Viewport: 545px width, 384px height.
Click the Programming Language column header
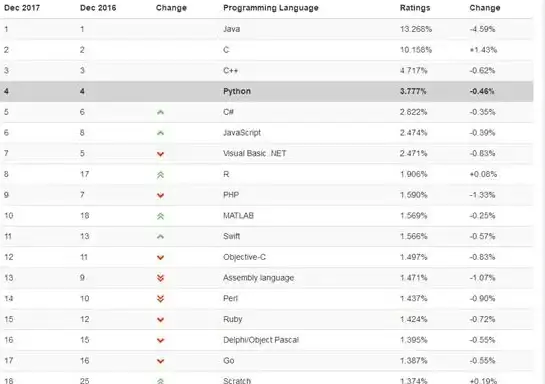271,8
